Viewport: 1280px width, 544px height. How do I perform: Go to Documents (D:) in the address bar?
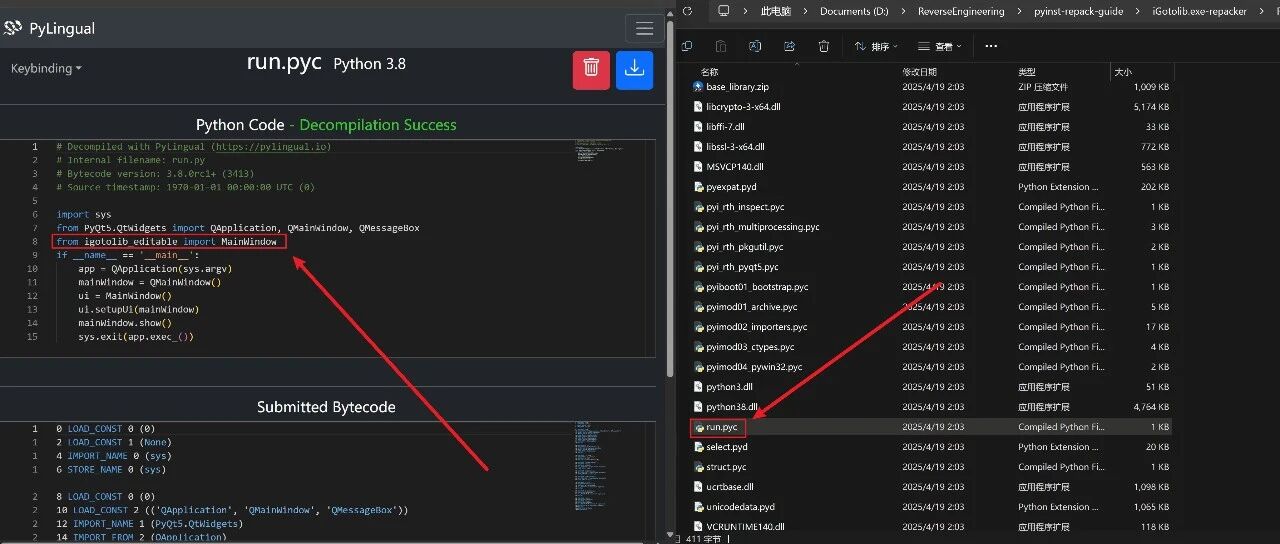point(853,11)
